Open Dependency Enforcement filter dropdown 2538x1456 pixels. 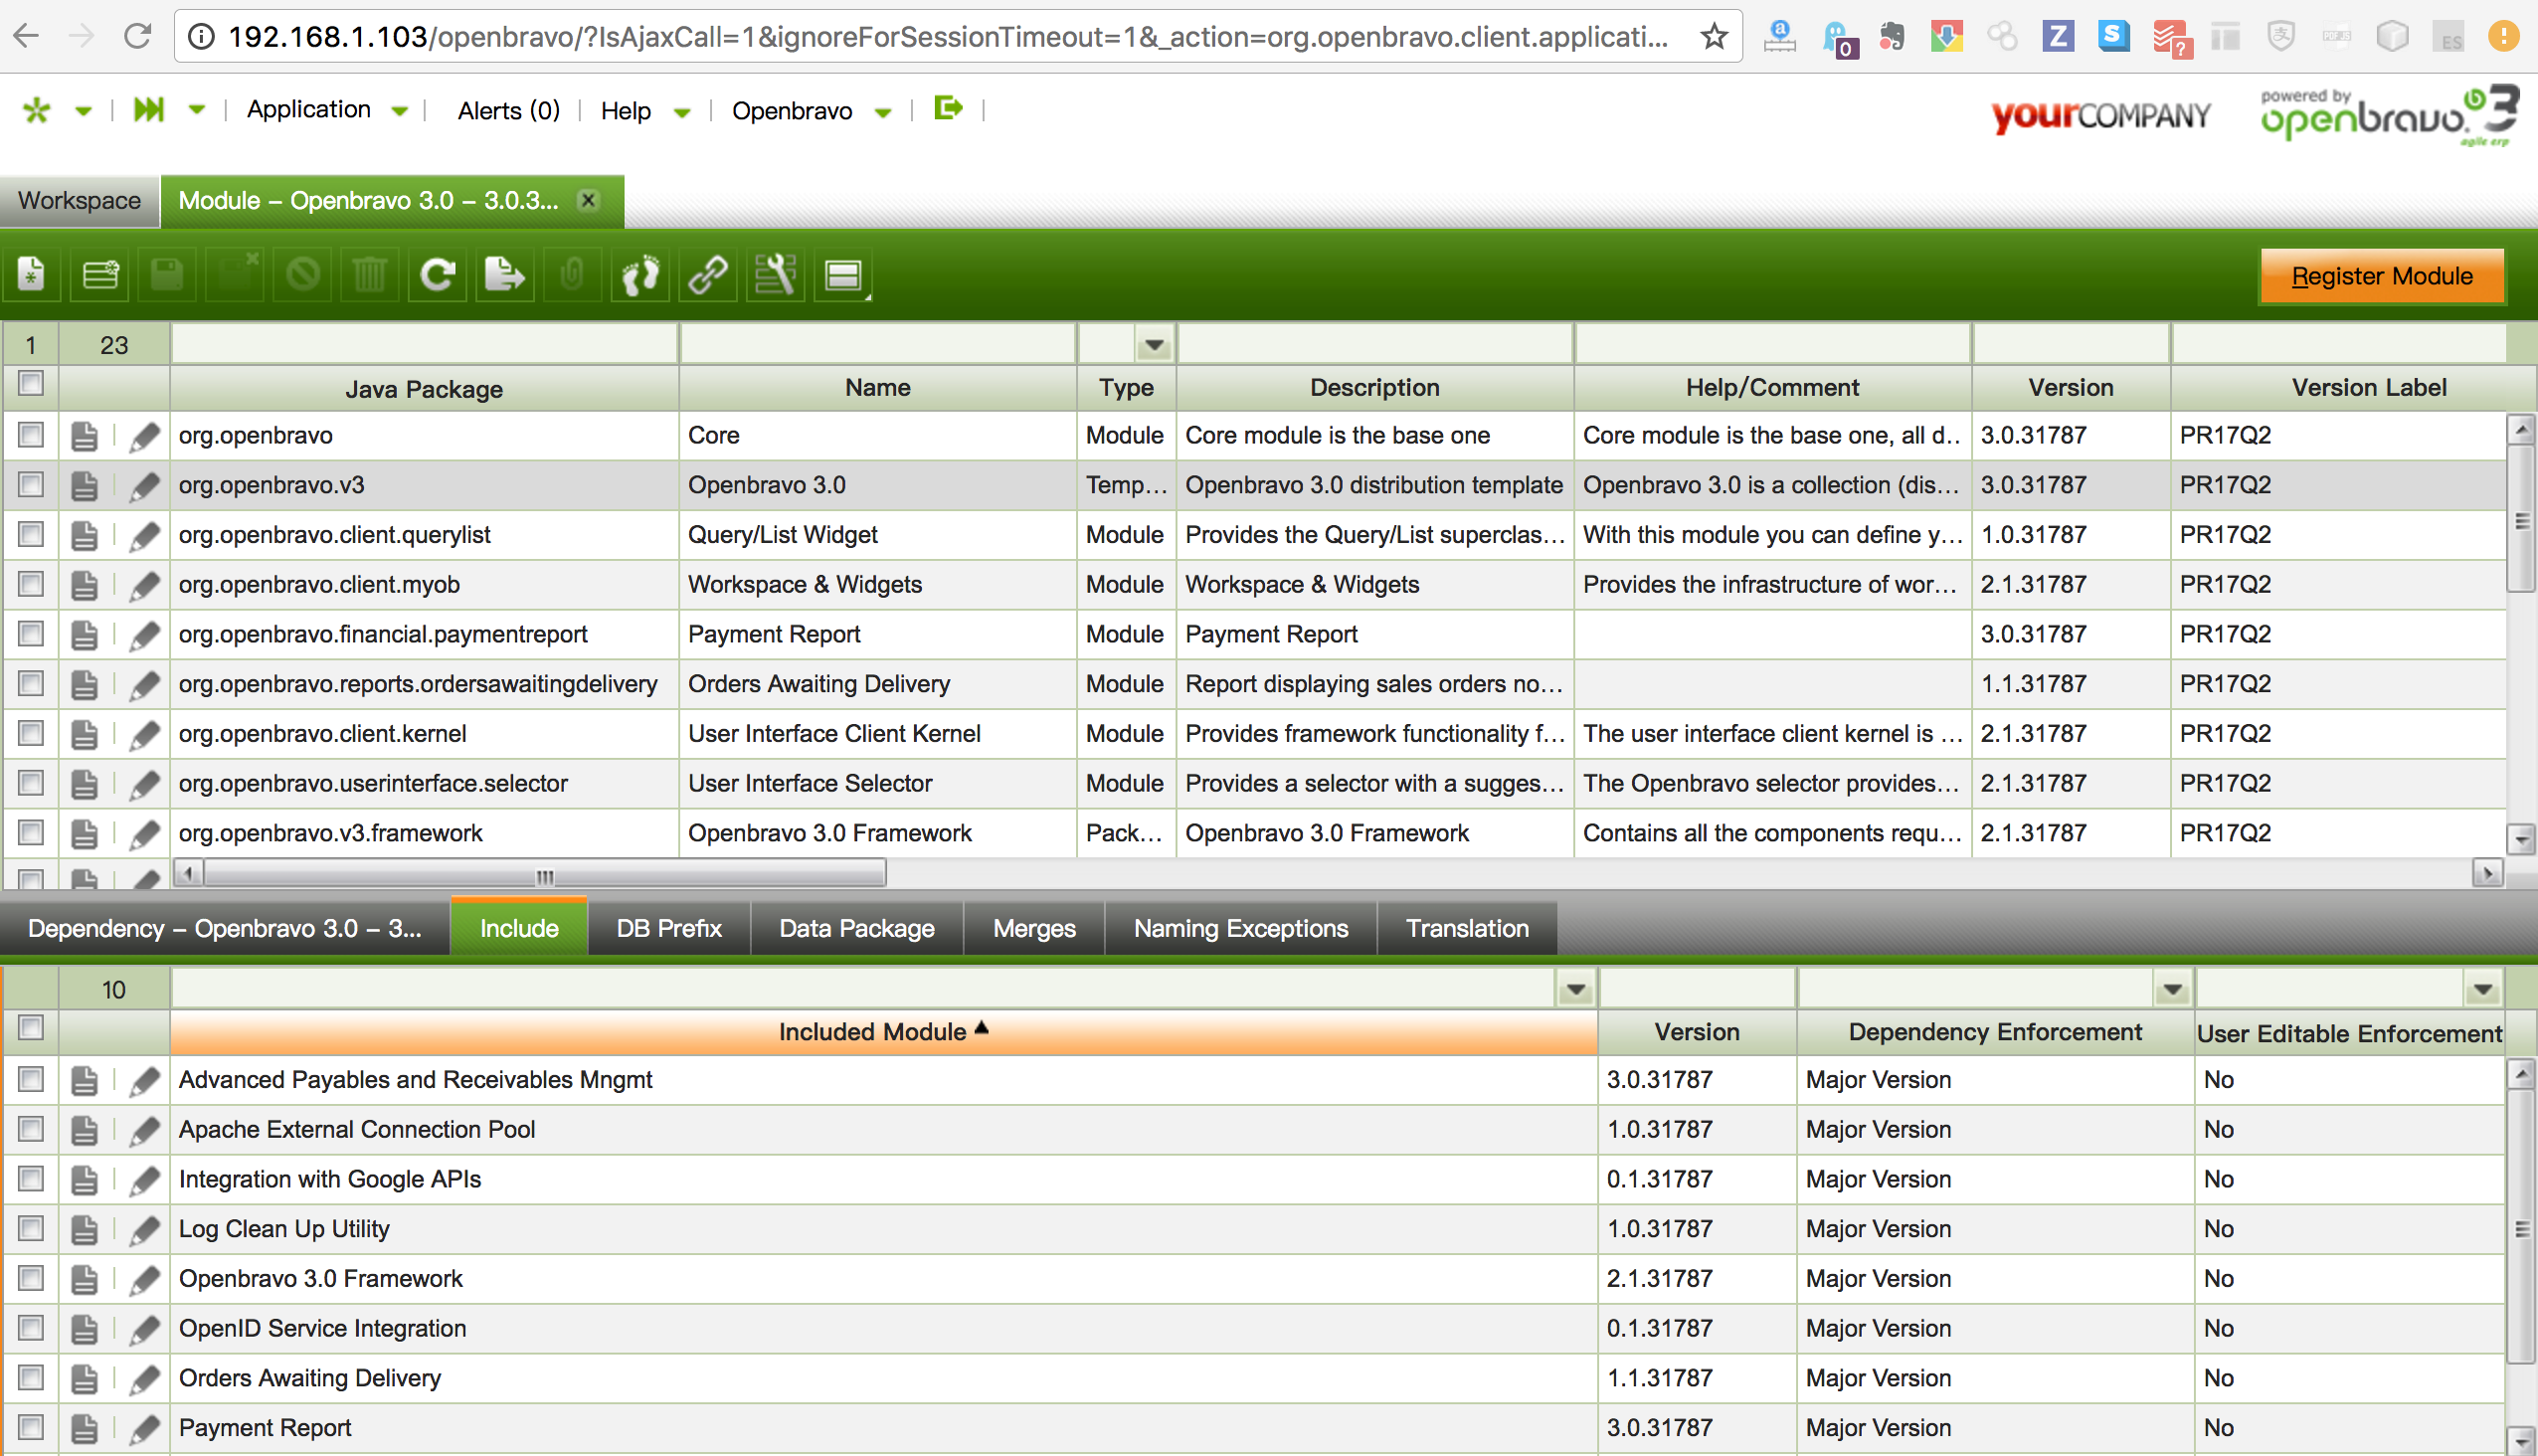[2172, 990]
